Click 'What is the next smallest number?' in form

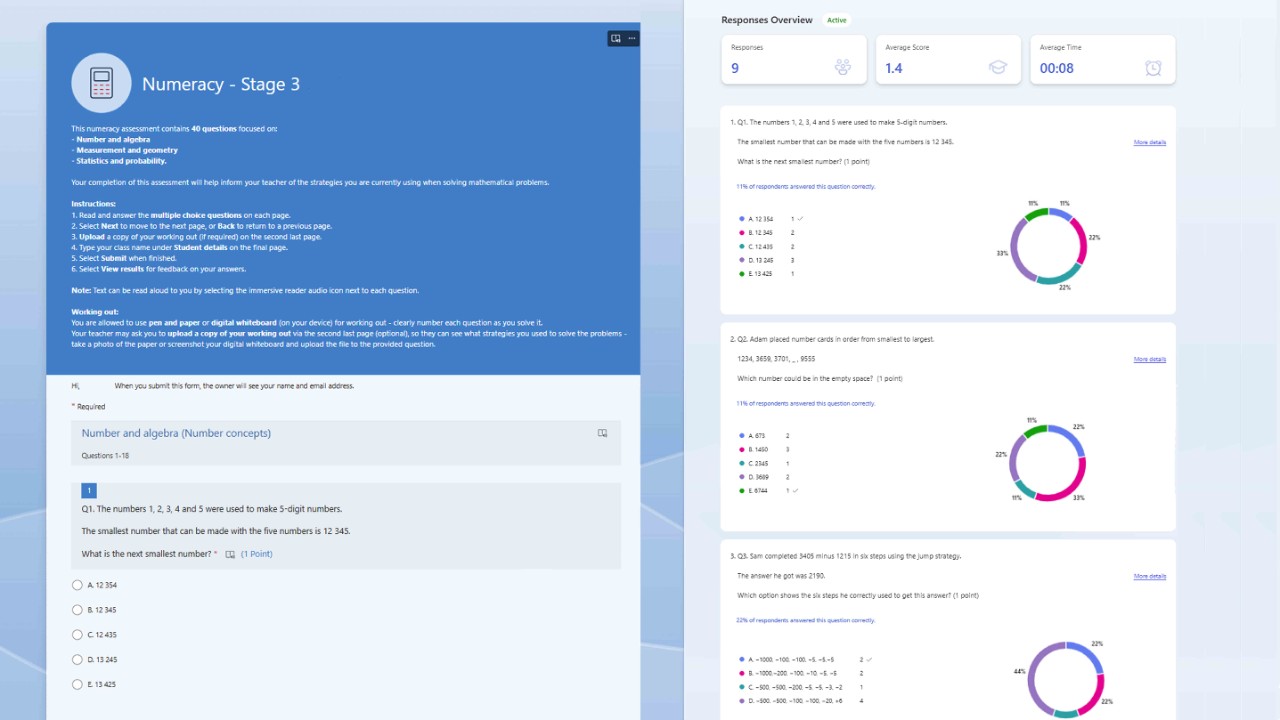146,554
